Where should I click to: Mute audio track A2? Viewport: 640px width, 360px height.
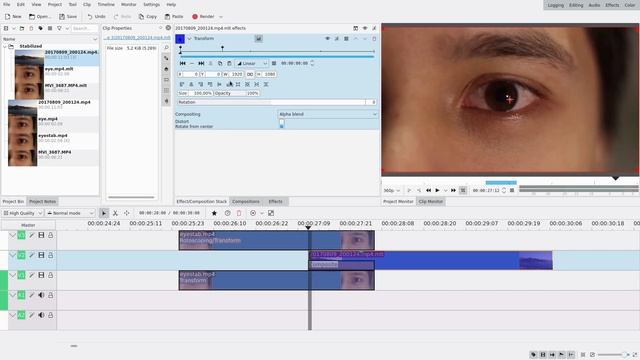pos(41,315)
